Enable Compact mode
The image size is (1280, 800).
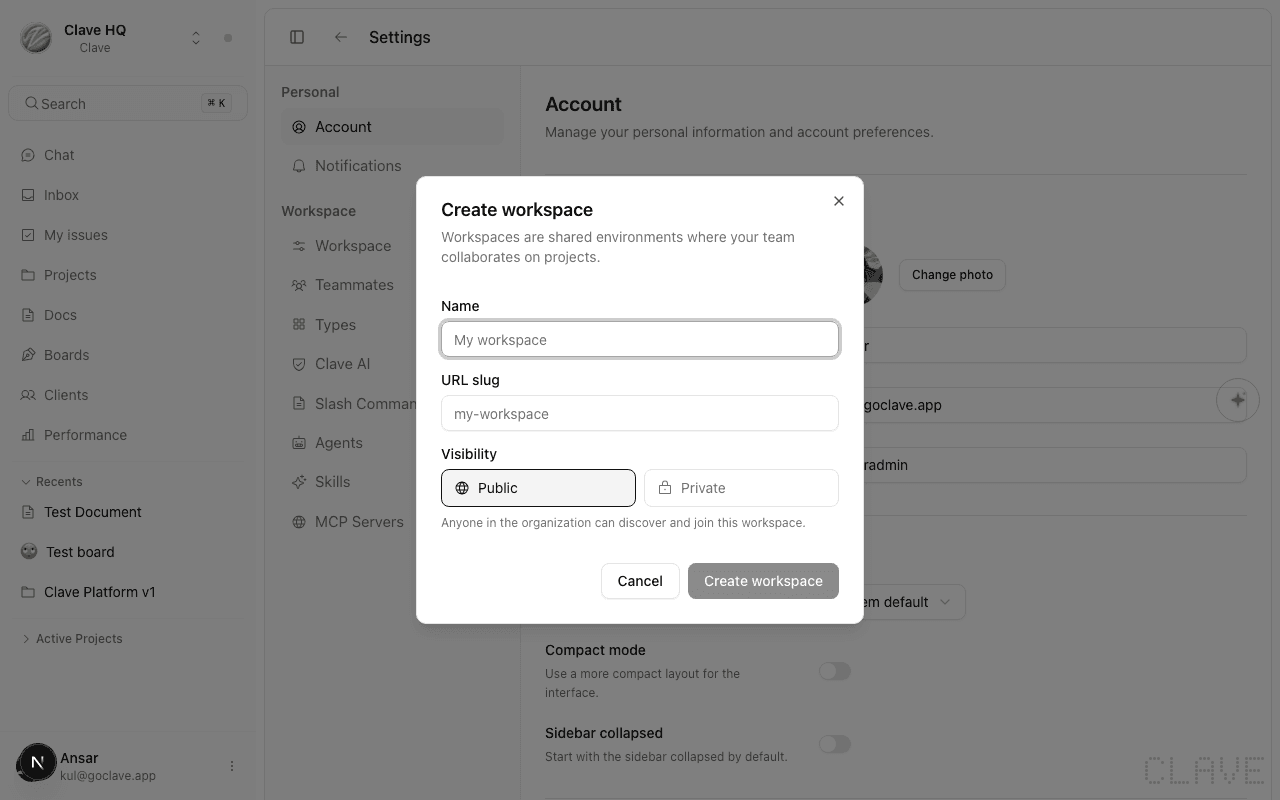(835, 671)
